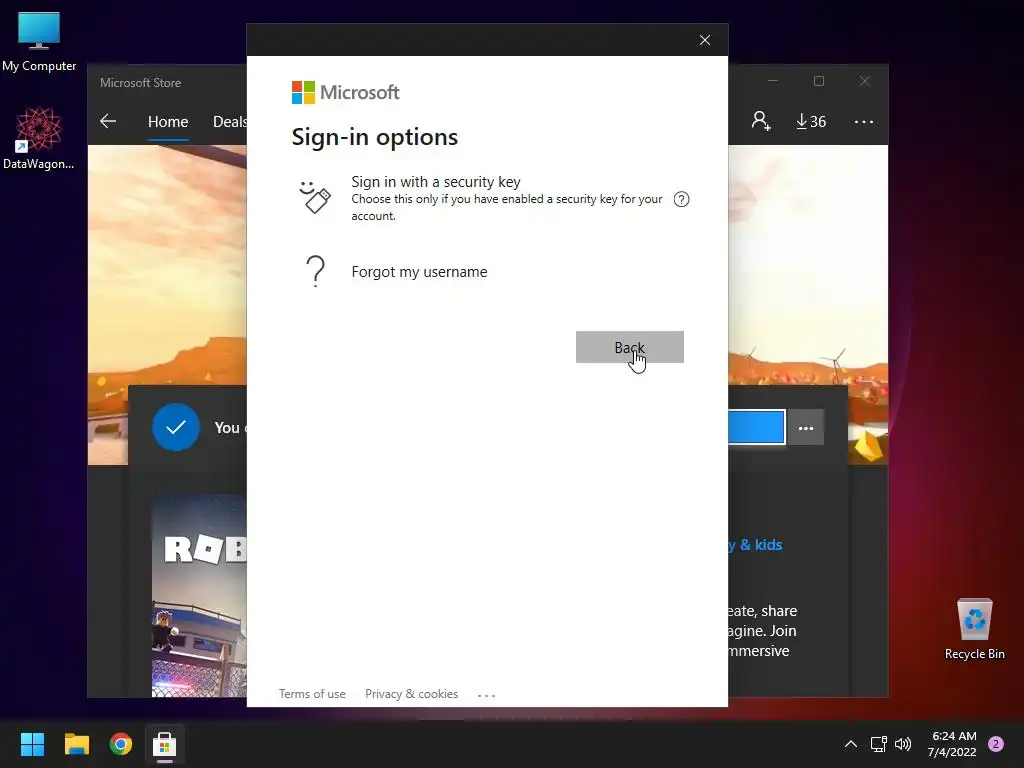The height and width of the screenshot is (768, 1024).
Task: Open the Privacy & cookies link
Action: (x=411, y=694)
